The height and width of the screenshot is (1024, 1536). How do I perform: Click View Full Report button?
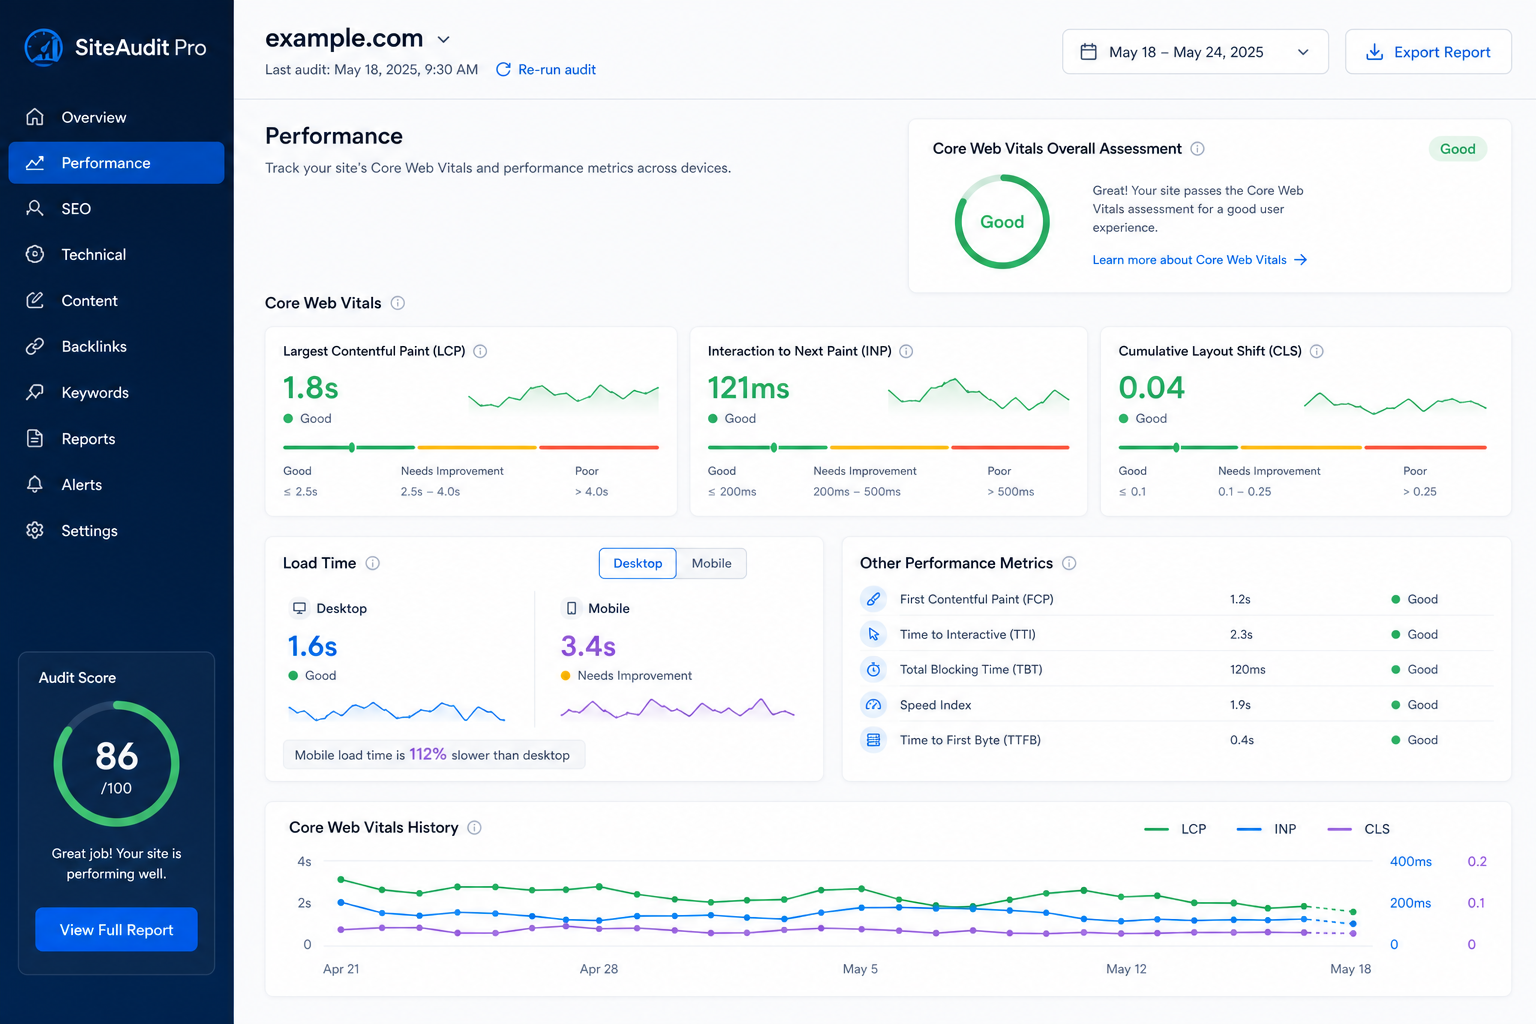(x=116, y=930)
